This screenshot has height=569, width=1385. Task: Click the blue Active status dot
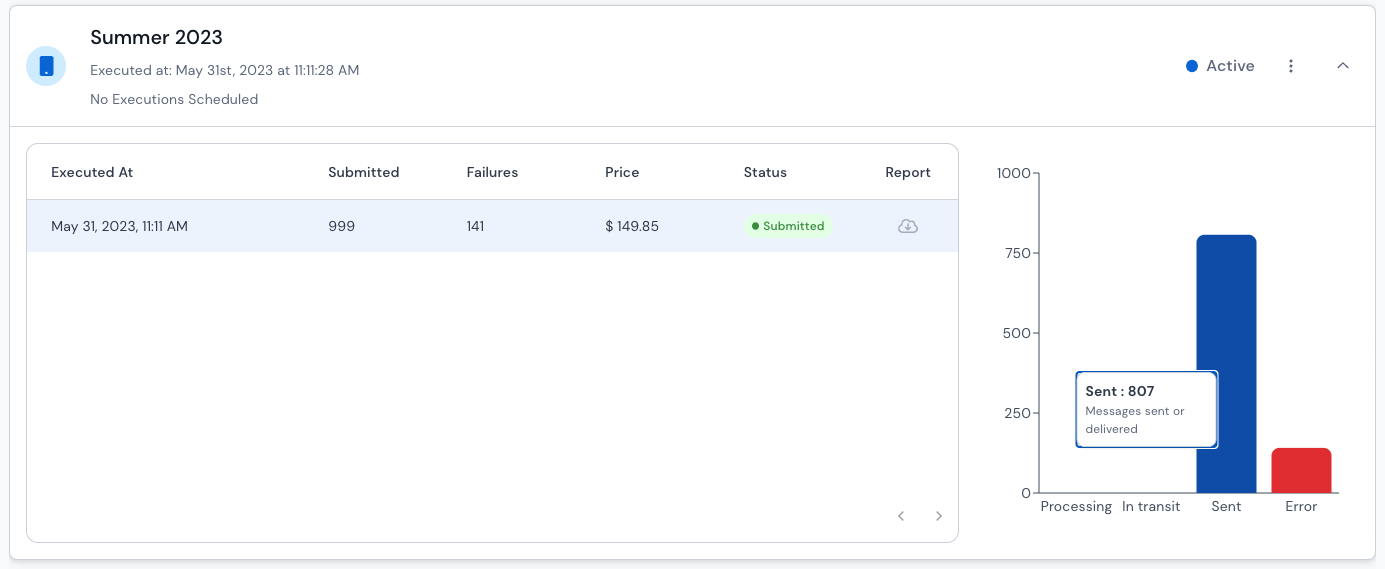pos(1192,66)
